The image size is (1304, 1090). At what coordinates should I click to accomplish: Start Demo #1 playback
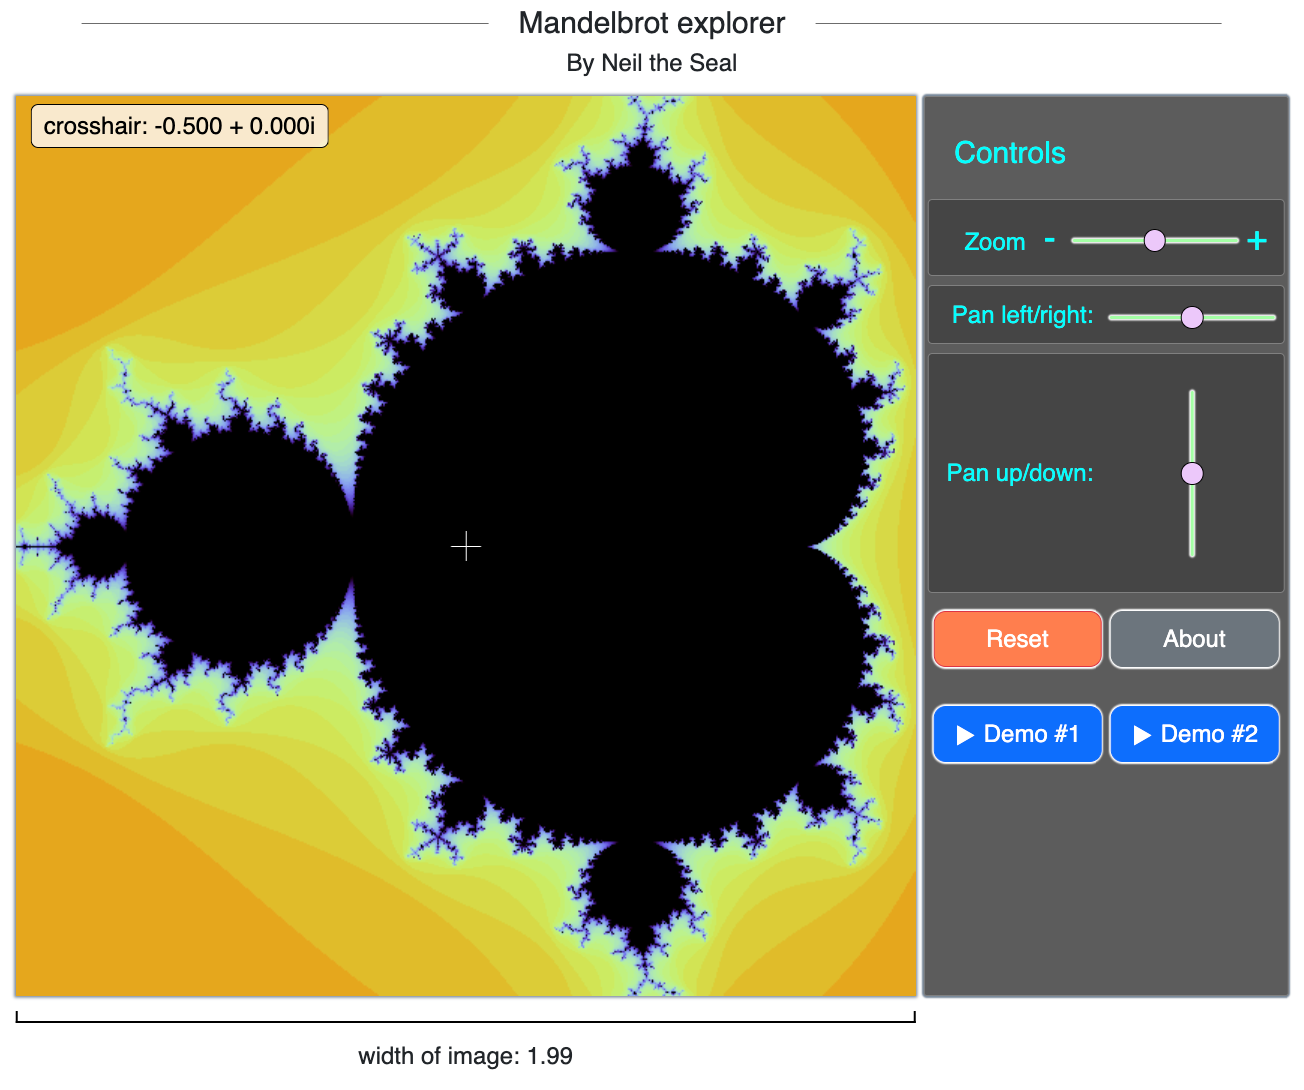point(1017,733)
